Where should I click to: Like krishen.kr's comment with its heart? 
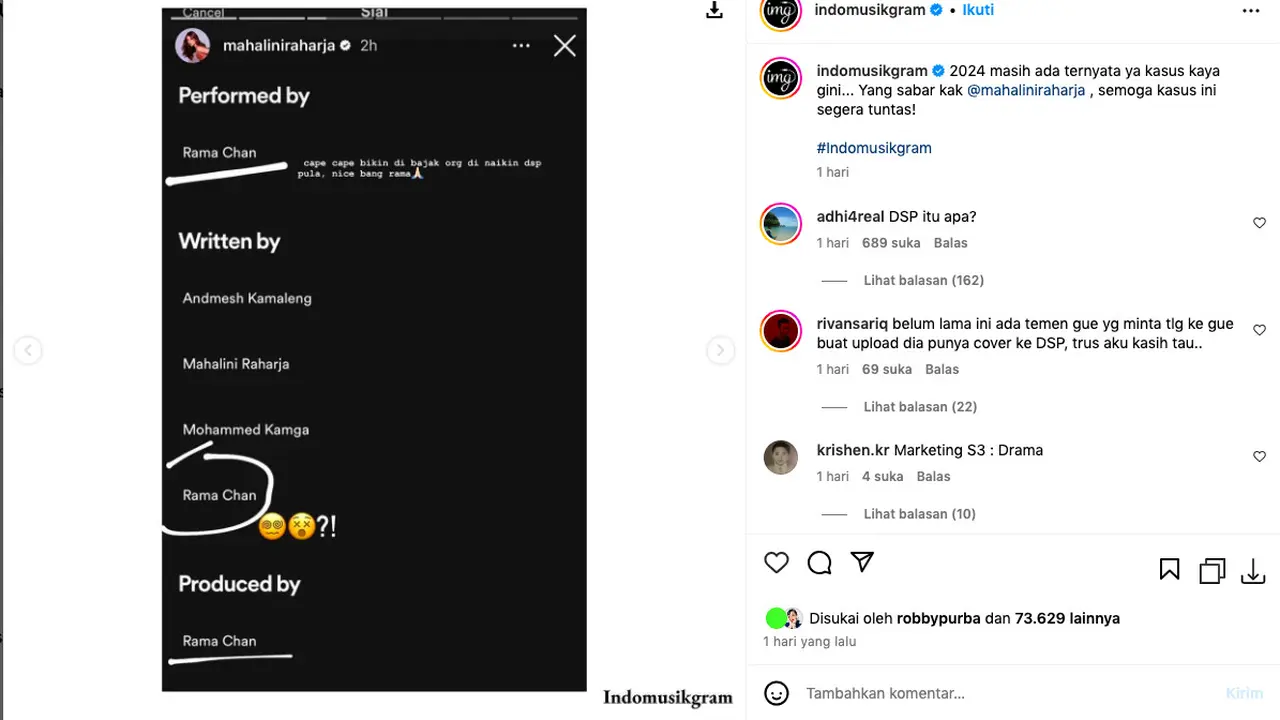tap(1259, 456)
